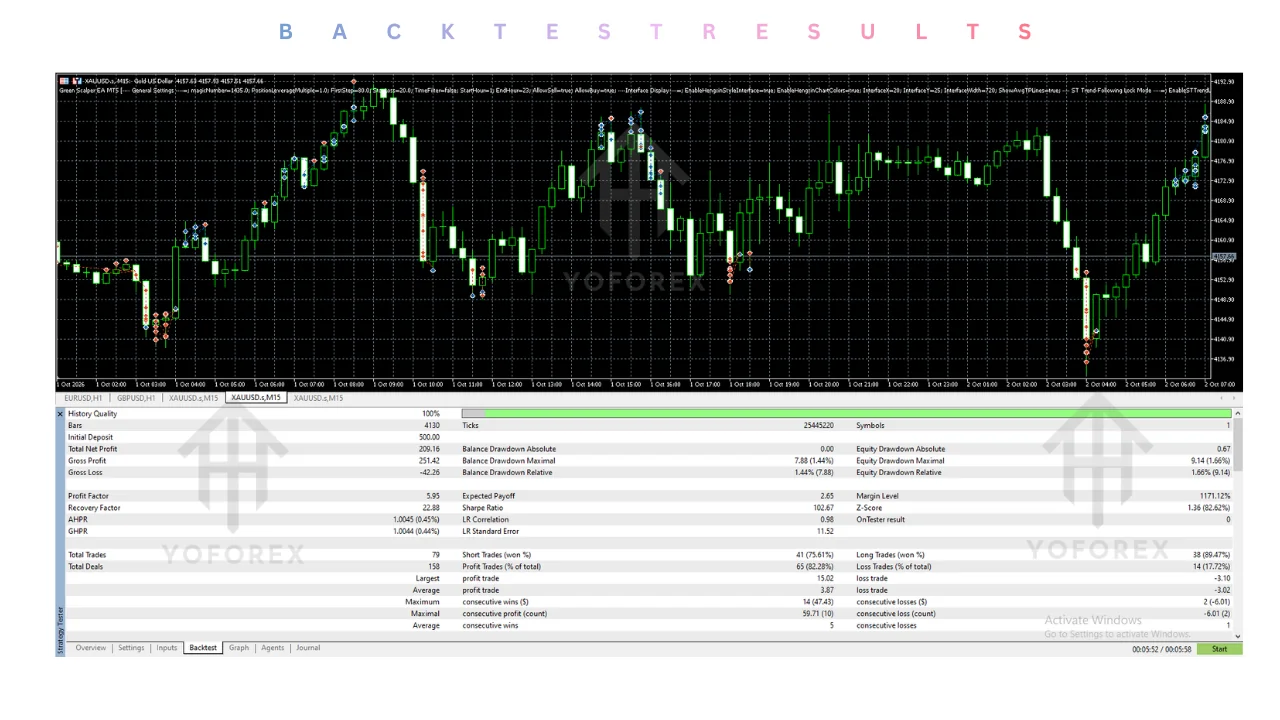1280x720 pixels.
Task: Click the small chart icon left of the XAUUSD.s title
Action: [79, 81]
